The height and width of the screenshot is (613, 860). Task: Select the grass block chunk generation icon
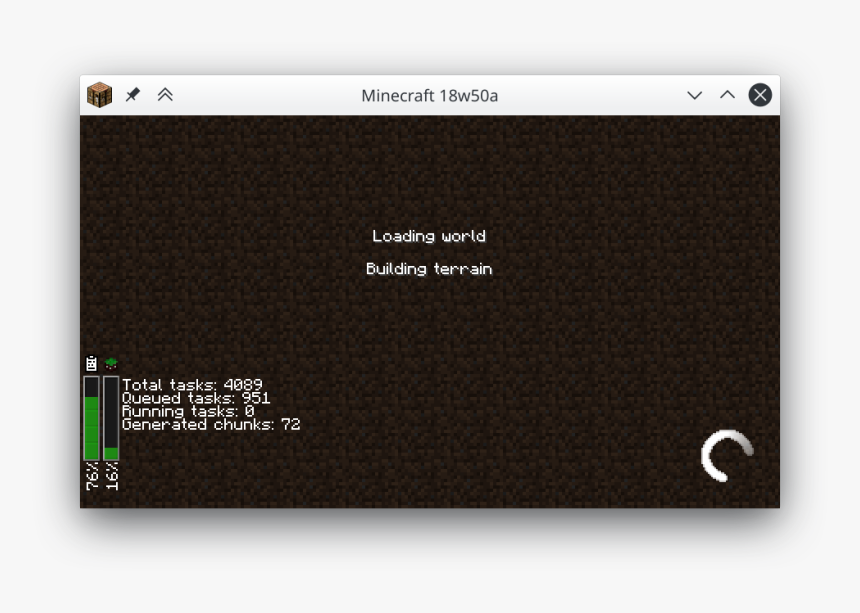click(110, 364)
